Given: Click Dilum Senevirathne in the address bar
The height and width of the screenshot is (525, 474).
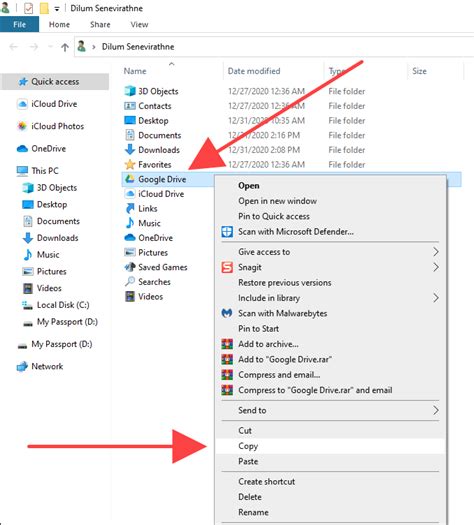Looking at the screenshot, I should coord(138,47).
